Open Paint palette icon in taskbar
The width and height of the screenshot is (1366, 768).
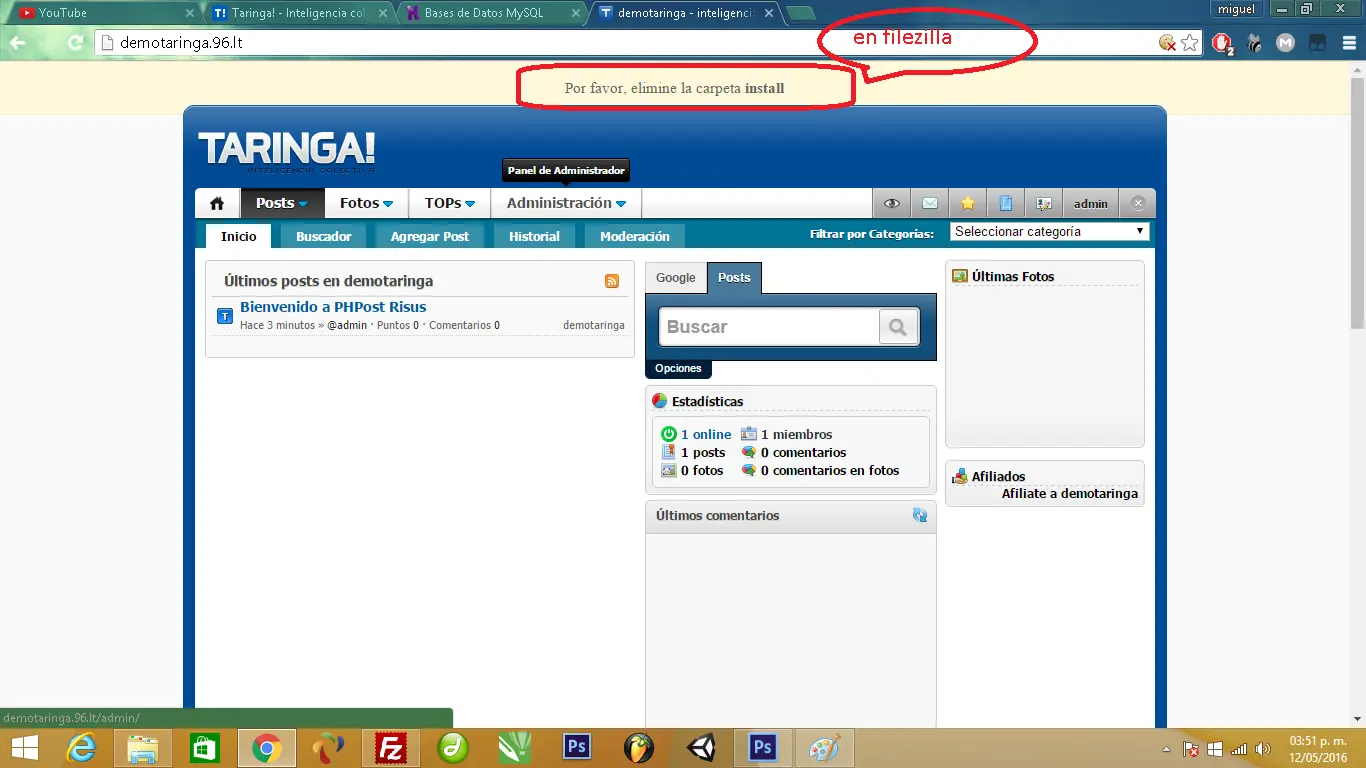pyautogui.click(x=824, y=748)
